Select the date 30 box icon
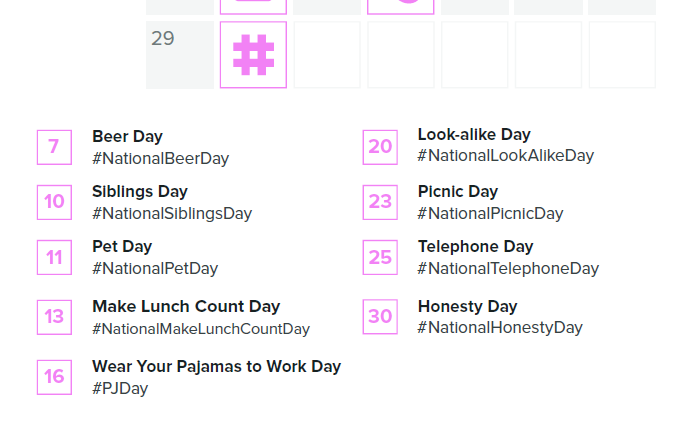 (x=380, y=317)
